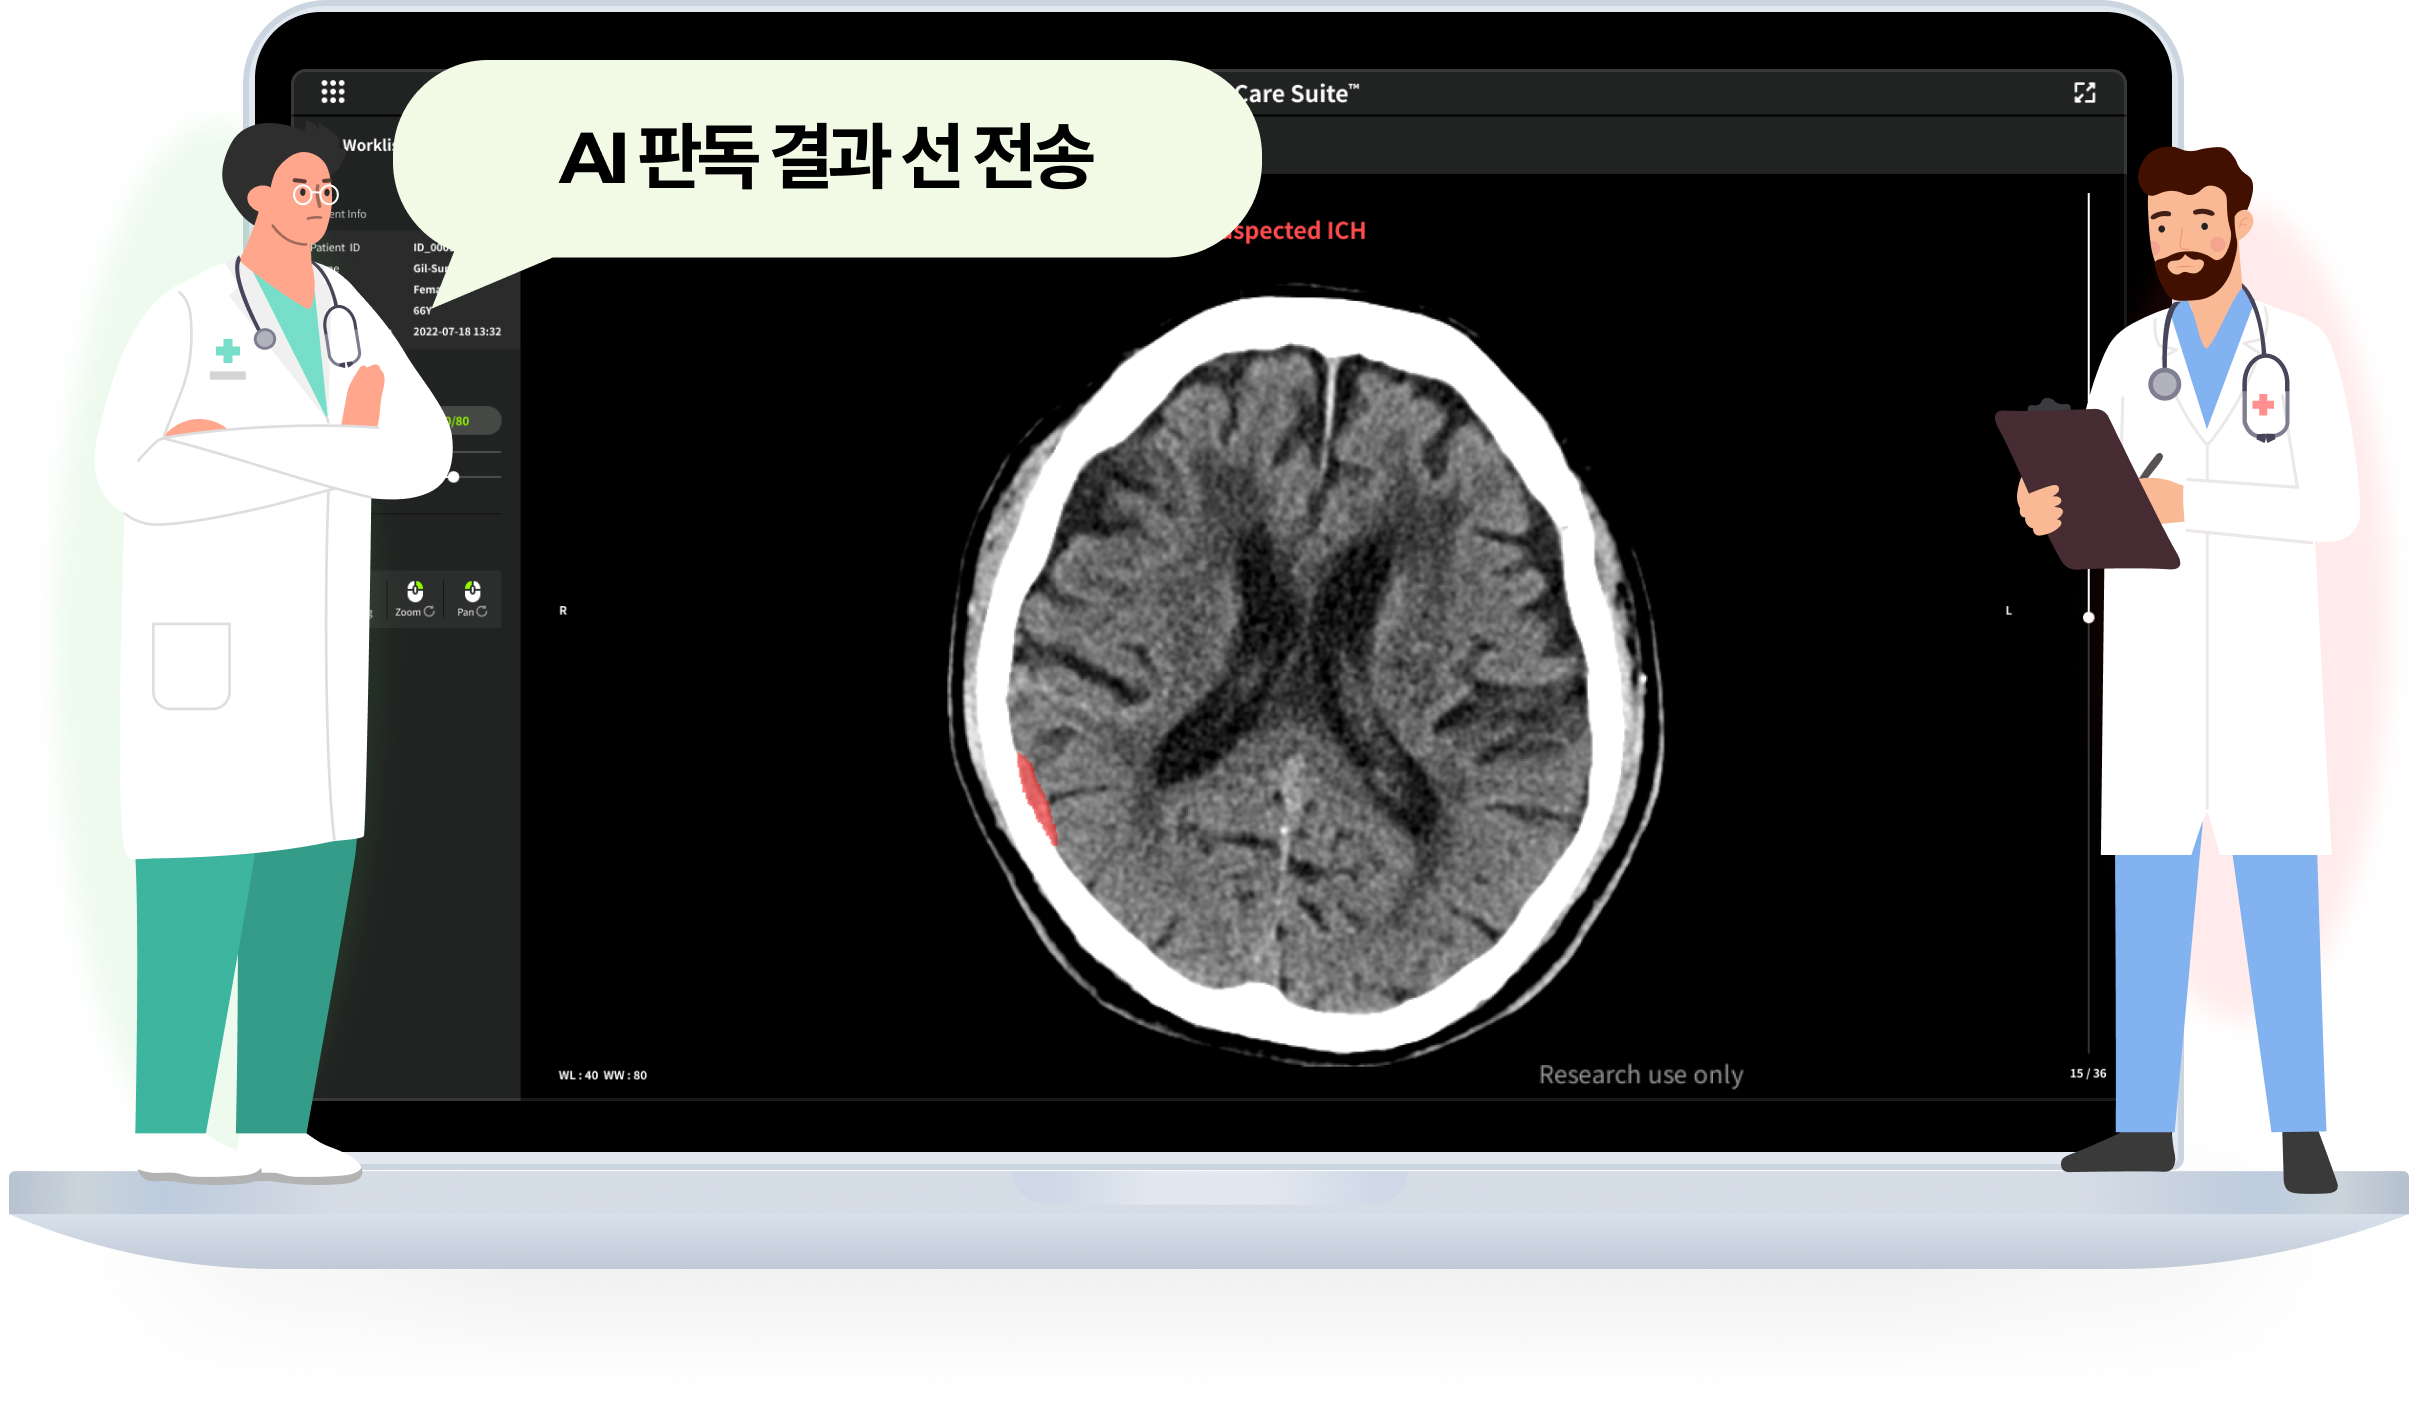This screenshot has width=2420, height=1401.
Task: Click the L orientation marker
Action: click(x=2008, y=611)
